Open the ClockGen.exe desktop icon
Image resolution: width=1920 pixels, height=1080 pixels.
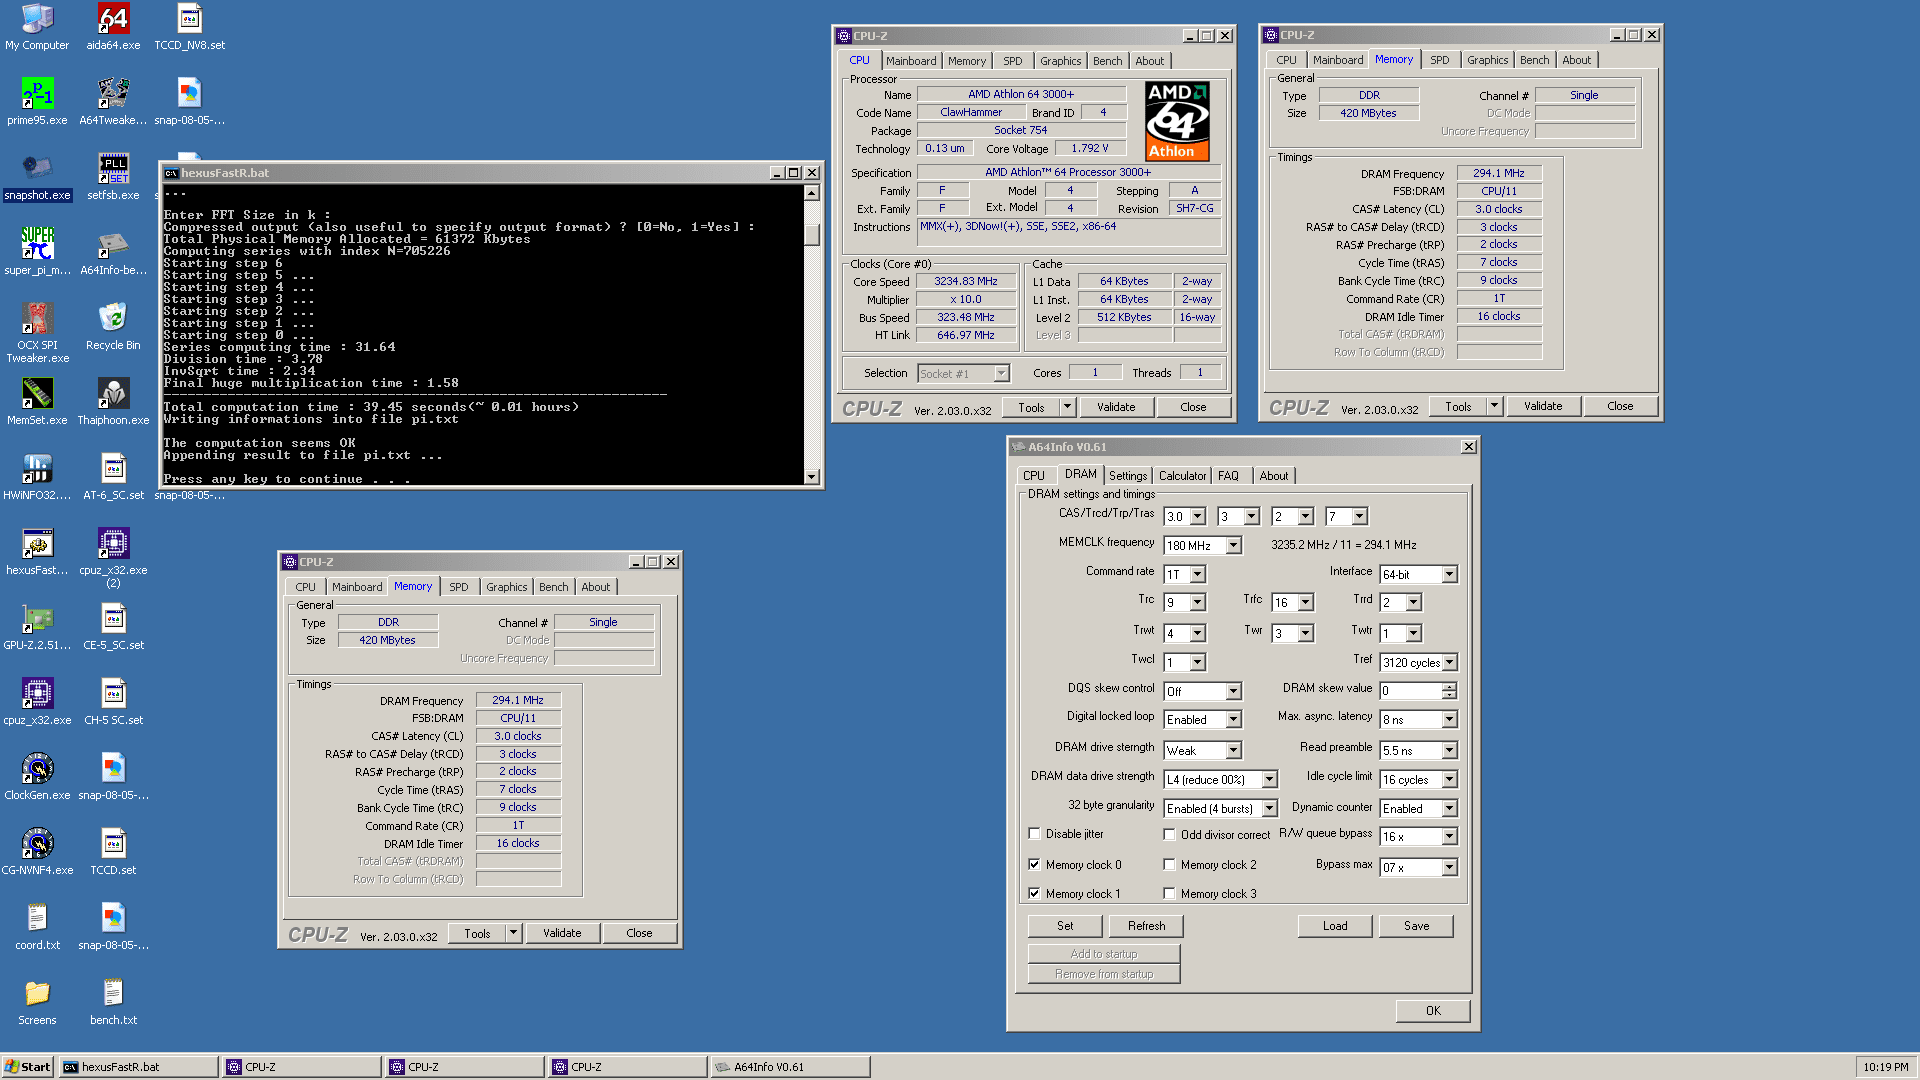point(37,777)
